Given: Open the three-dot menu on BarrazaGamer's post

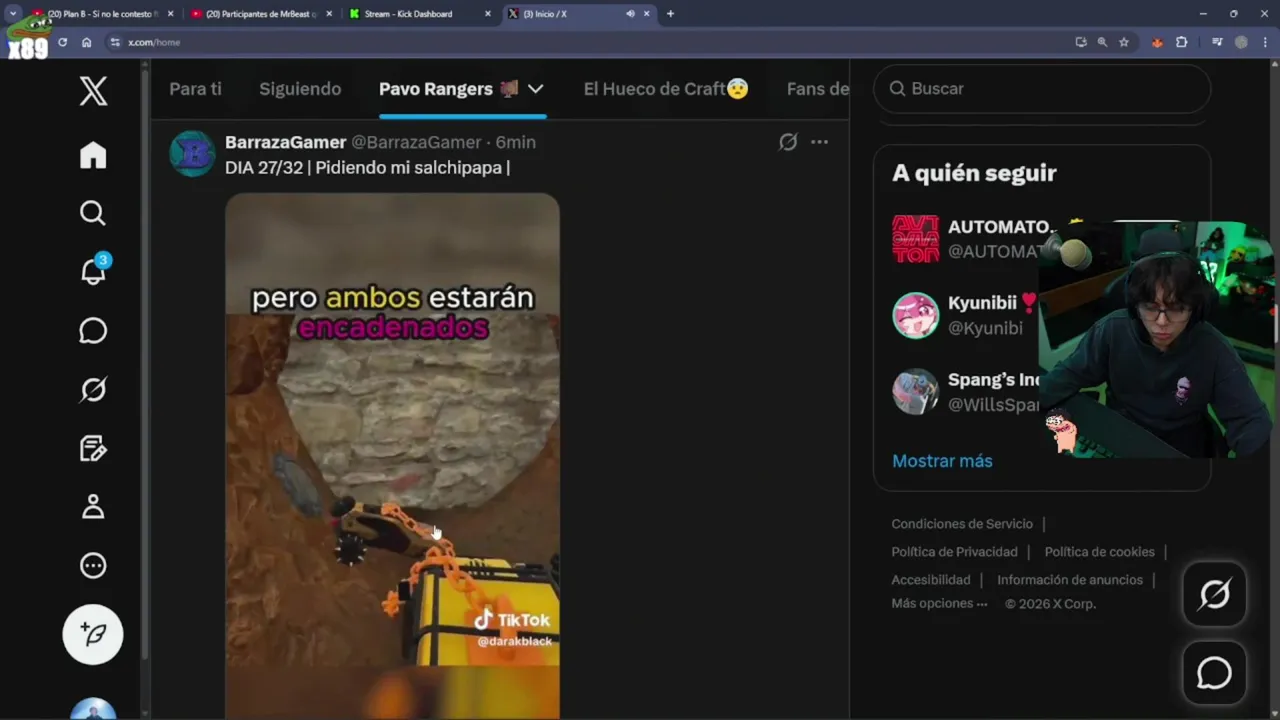Looking at the screenshot, I should (819, 142).
